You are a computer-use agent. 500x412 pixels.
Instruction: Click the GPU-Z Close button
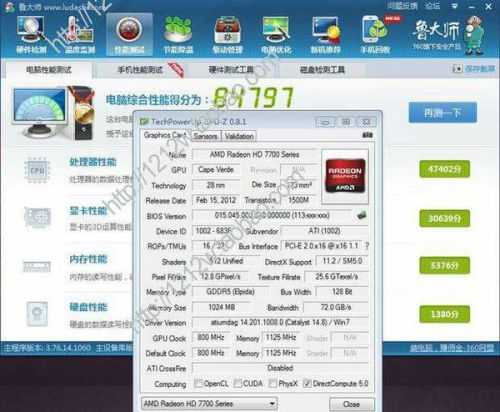[x=352, y=404]
